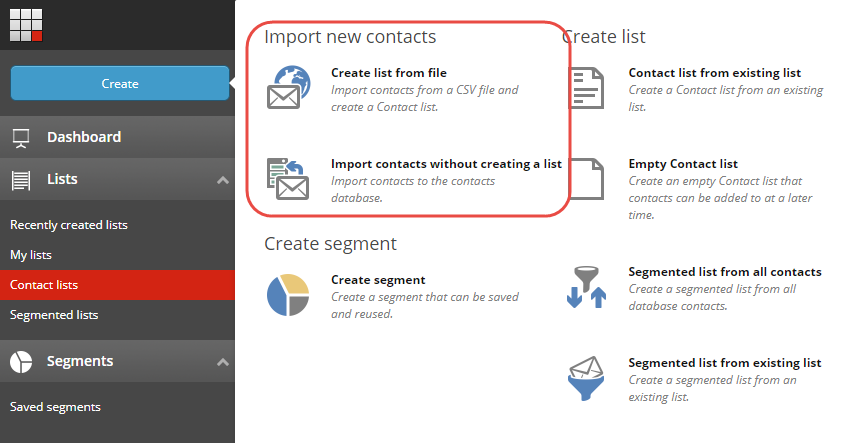Click the funnel arrows Segmented list from all contacts icon
This screenshot has width=847, height=443.
pyautogui.click(x=587, y=287)
